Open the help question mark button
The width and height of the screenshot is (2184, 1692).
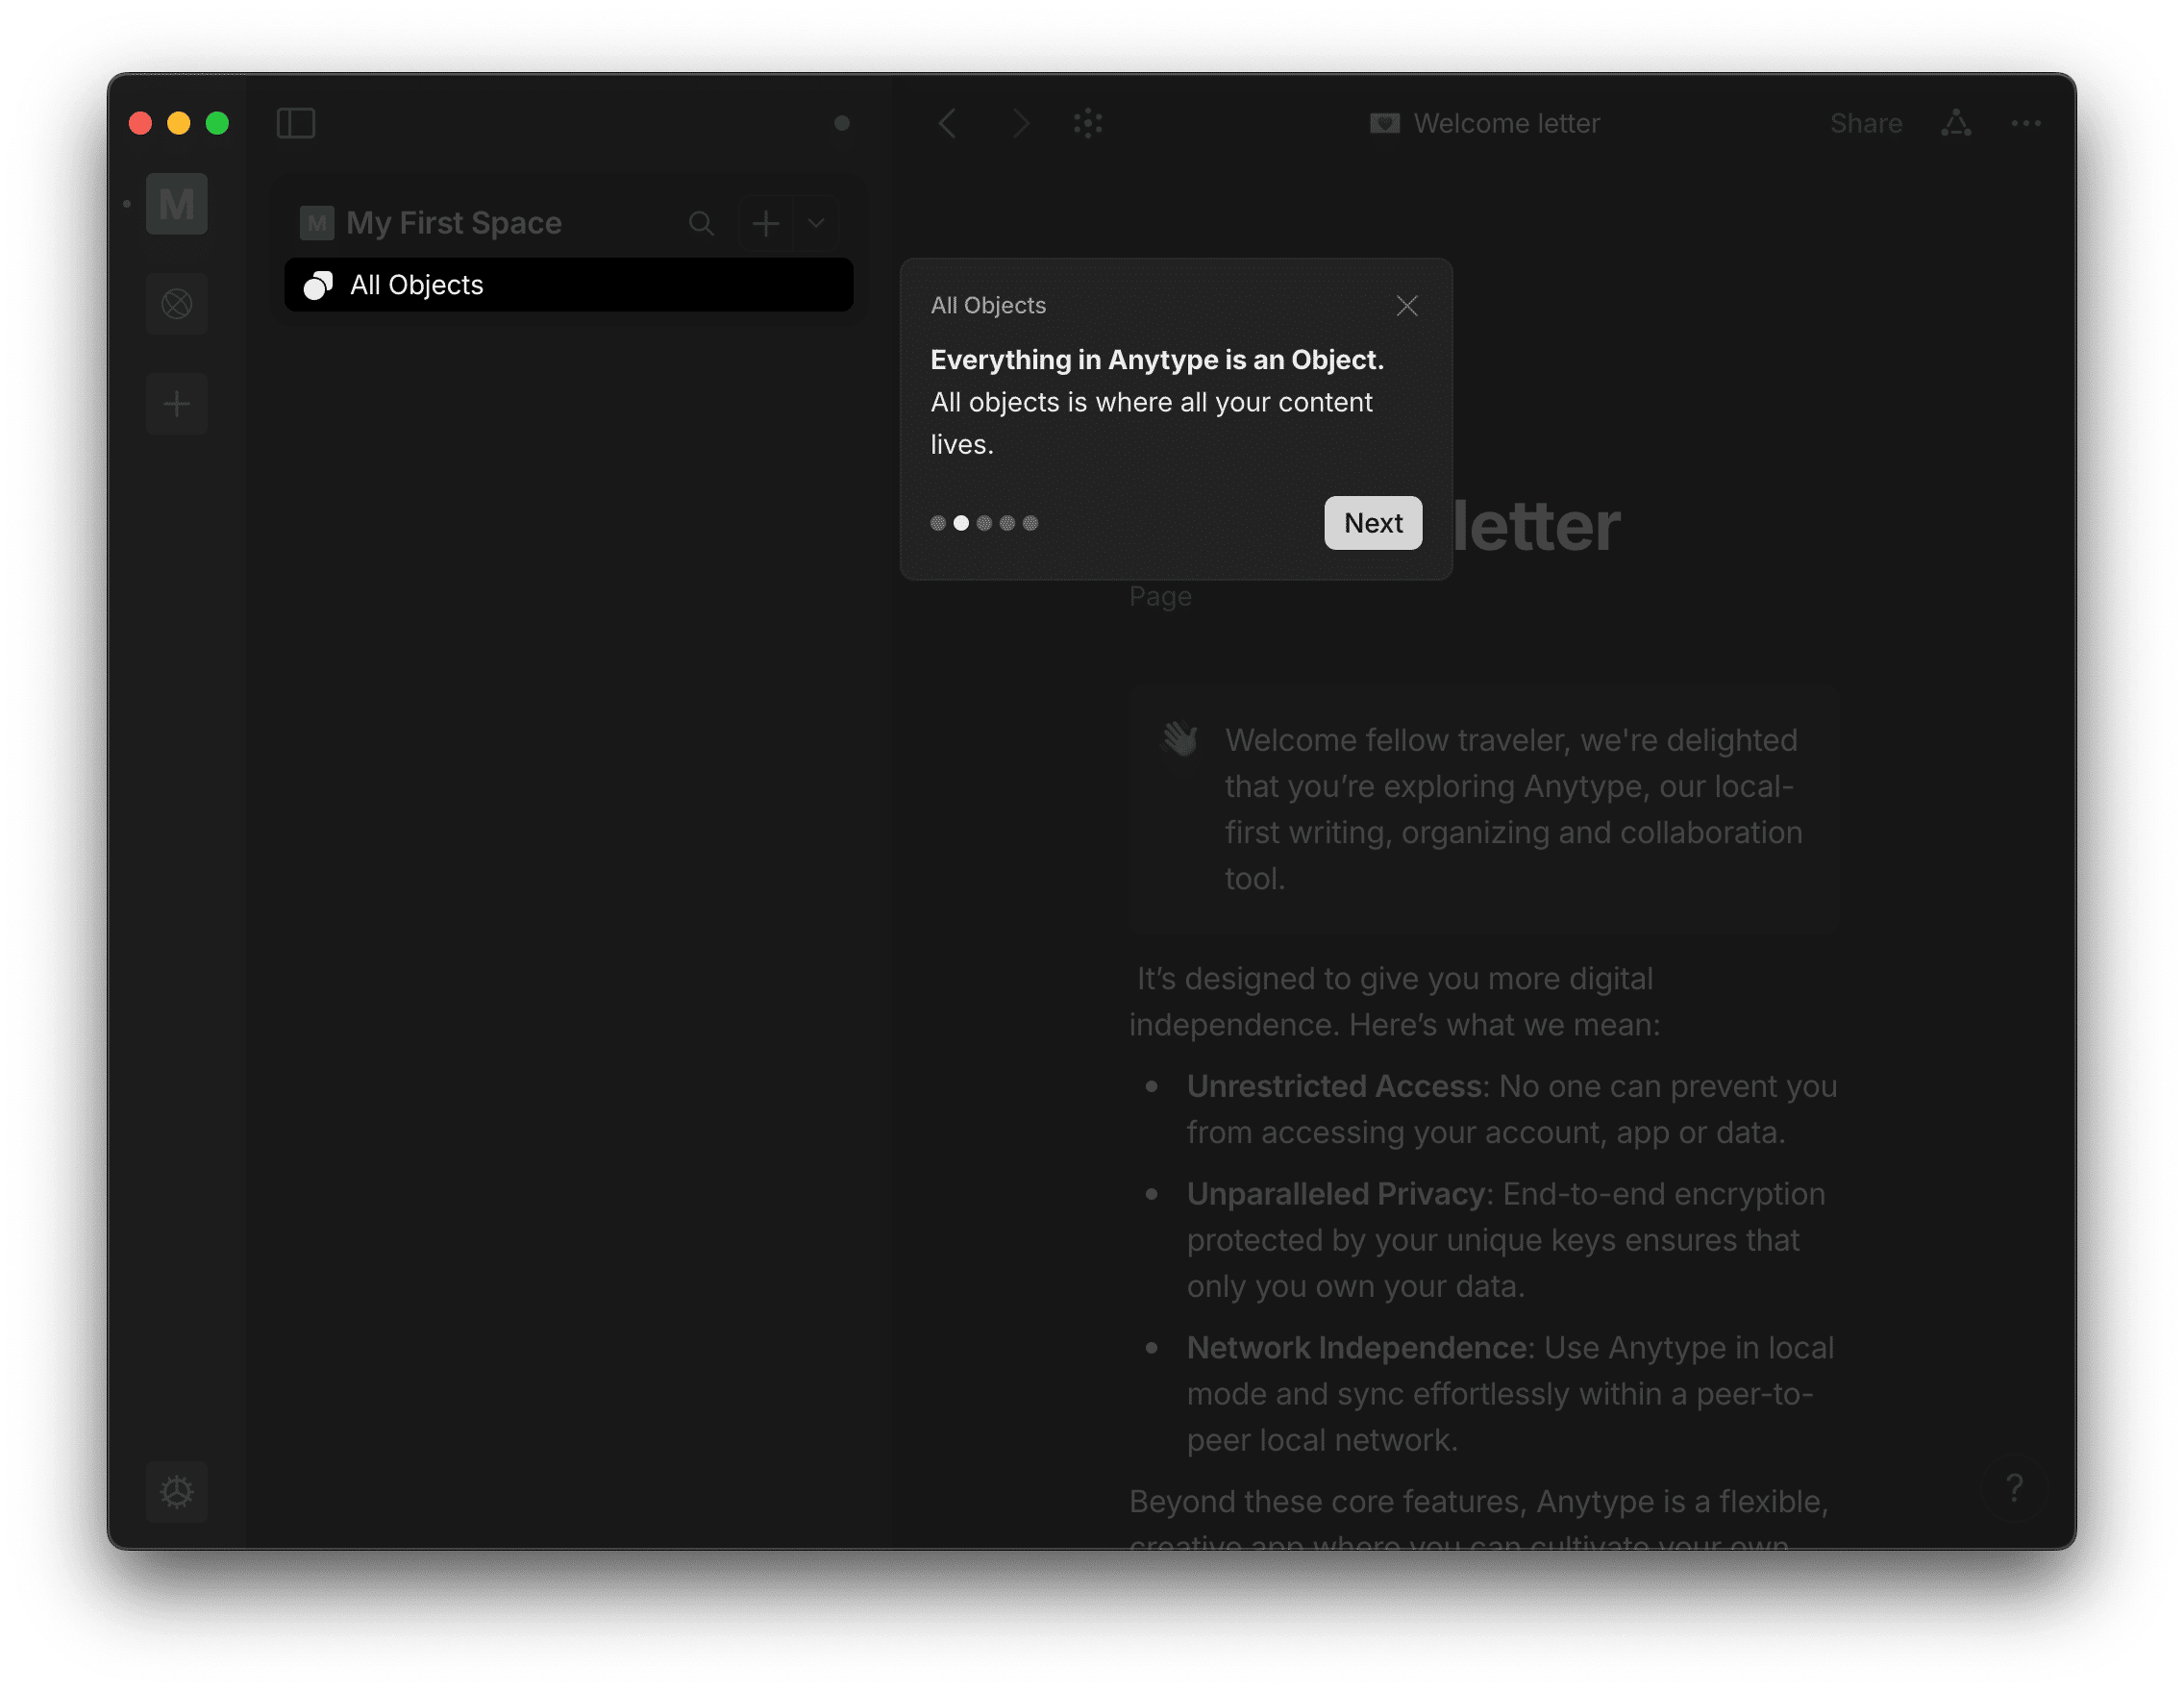[2014, 1488]
